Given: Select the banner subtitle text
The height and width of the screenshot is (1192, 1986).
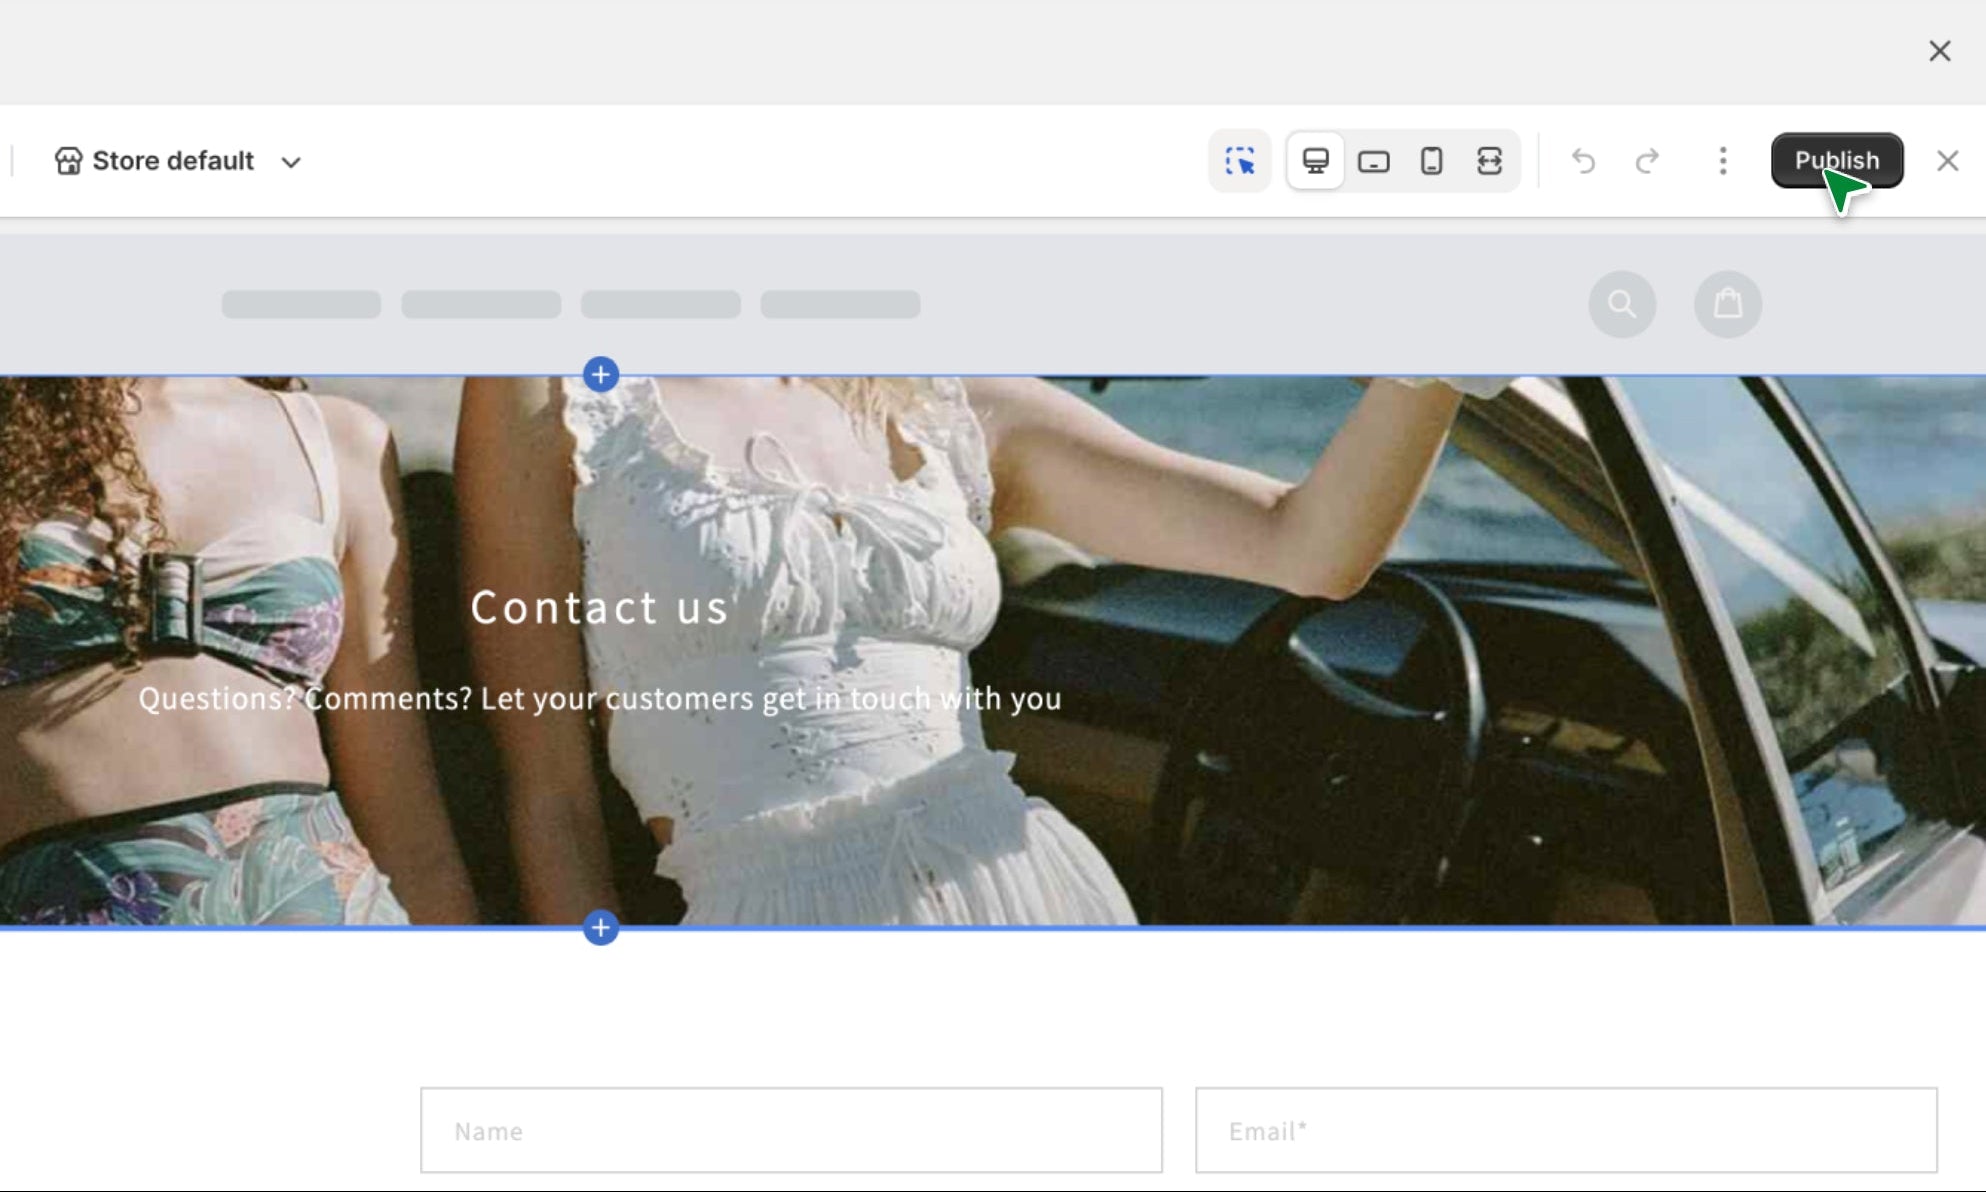Looking at the screenshot, I should point(599,698).
